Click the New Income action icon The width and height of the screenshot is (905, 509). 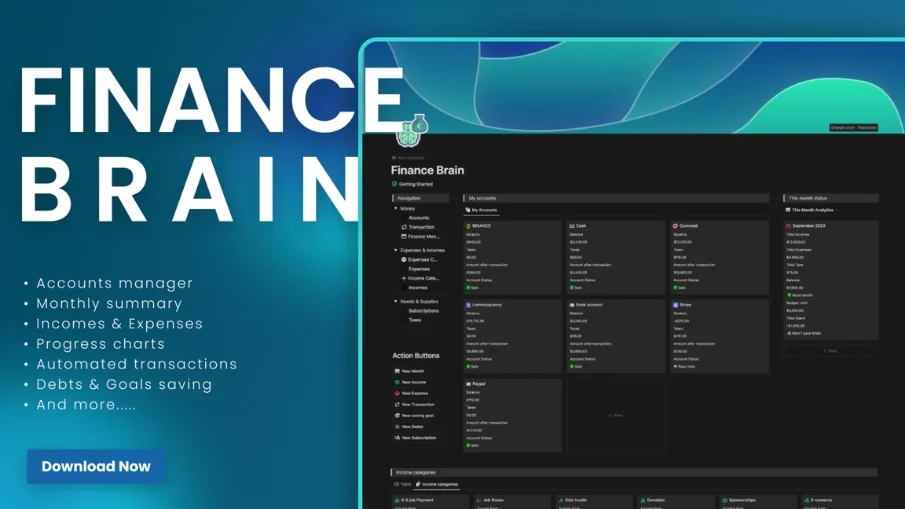[396, 382]
